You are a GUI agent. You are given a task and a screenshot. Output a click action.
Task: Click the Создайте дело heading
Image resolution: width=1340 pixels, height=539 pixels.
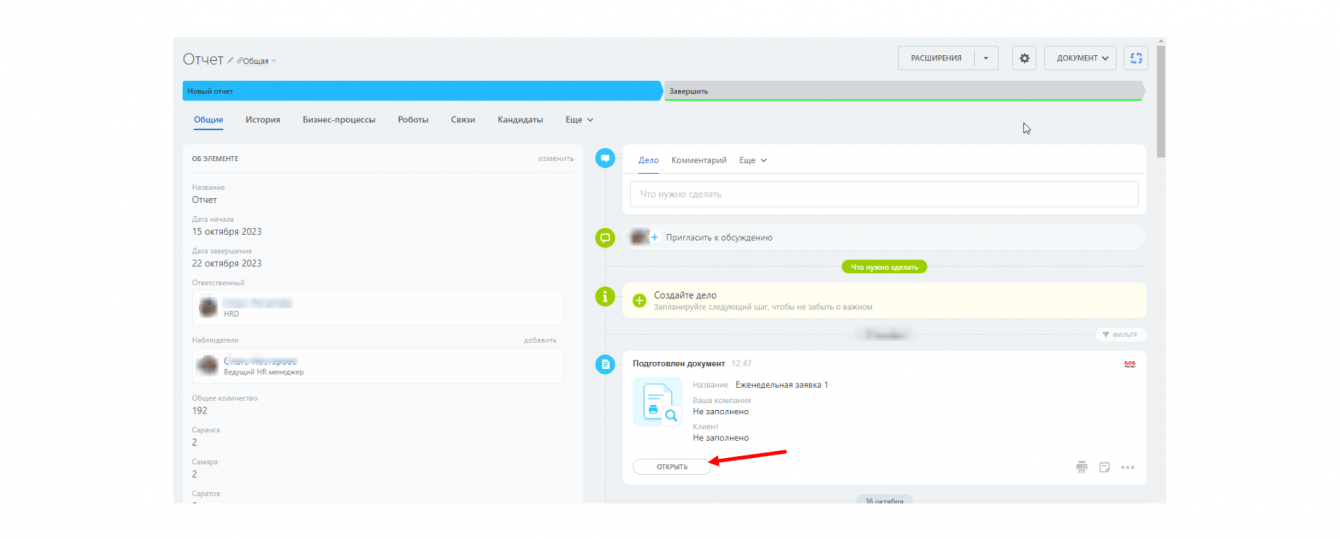coord(685,296)
